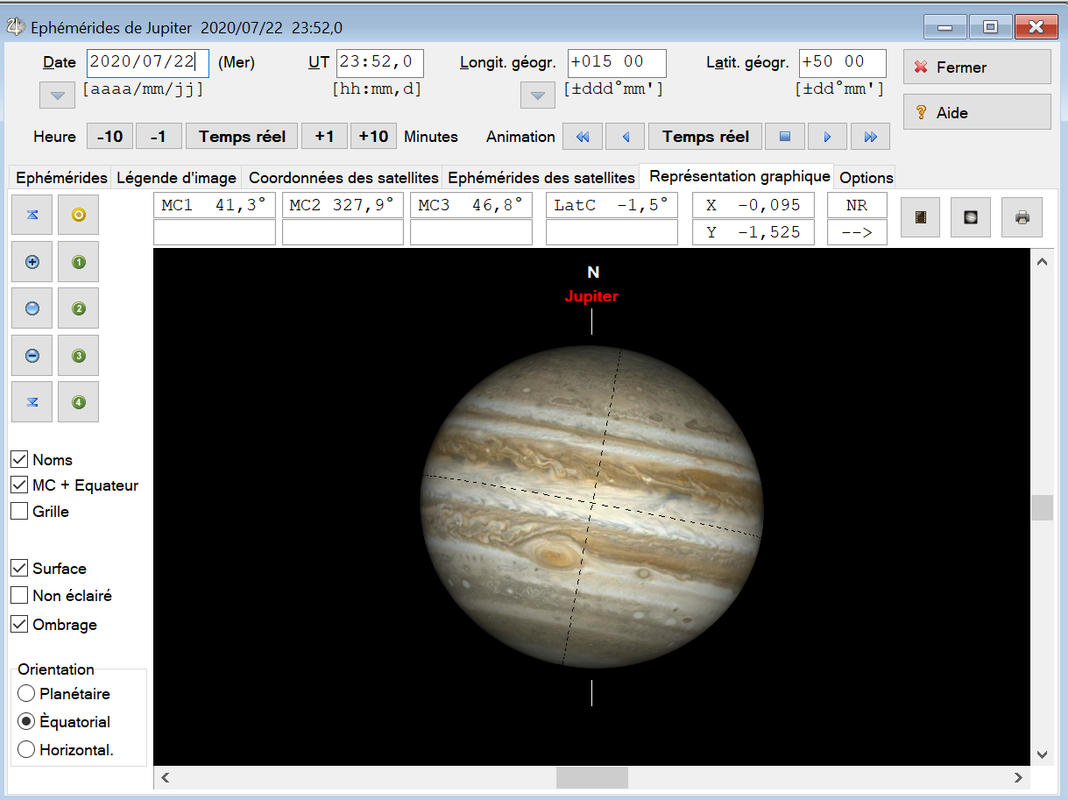Toggle the Surface checkbox

point(19,569)
